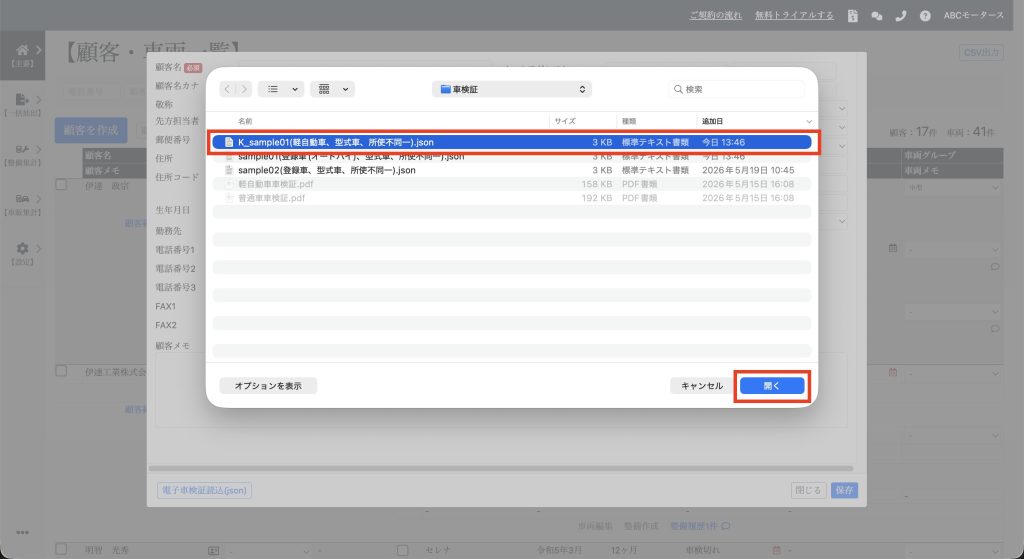Click the sample02 file document icon
The width and height of the screenshot is (1024, 559).
(229, 170)
